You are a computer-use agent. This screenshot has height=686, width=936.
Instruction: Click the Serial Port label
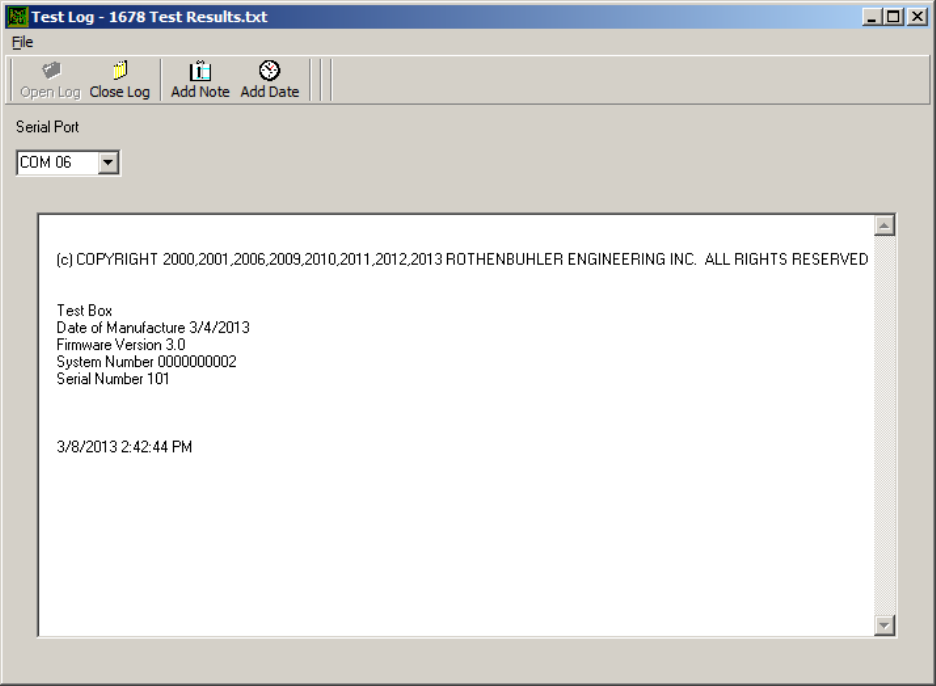[47, 127]
